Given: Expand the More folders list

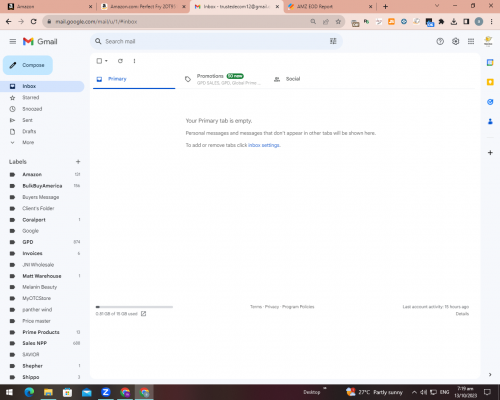Looking at the screenshot, I should pyautogui.click(x=28, y=142).
